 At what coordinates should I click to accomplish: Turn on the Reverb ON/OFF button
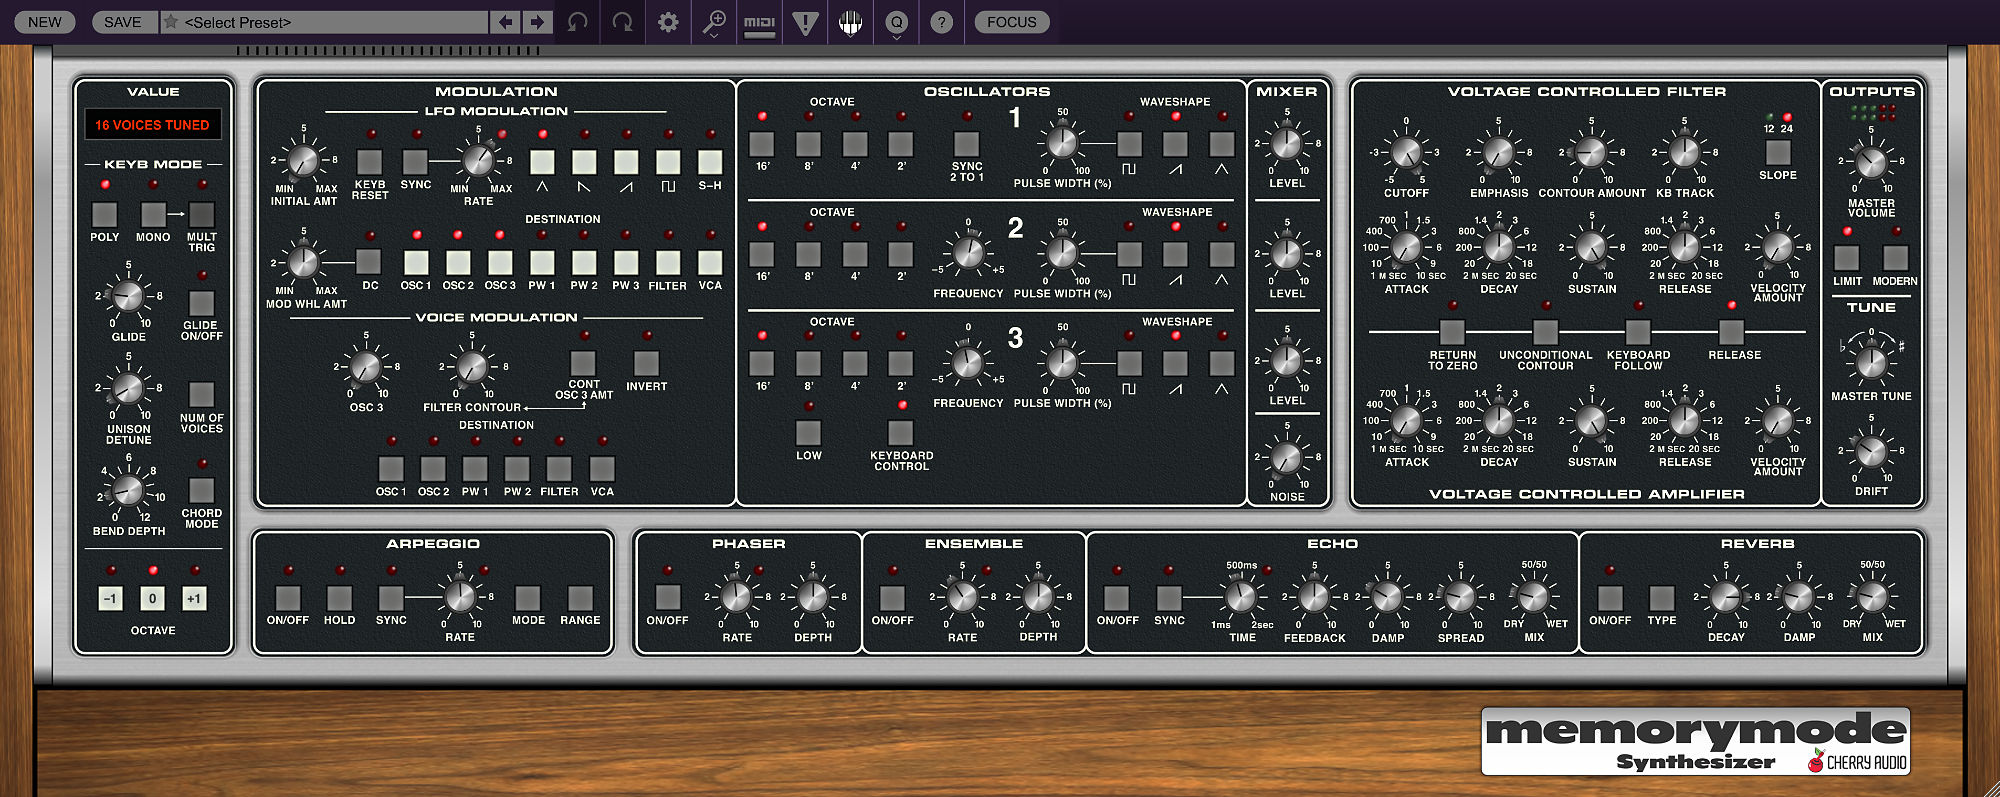1610,598
